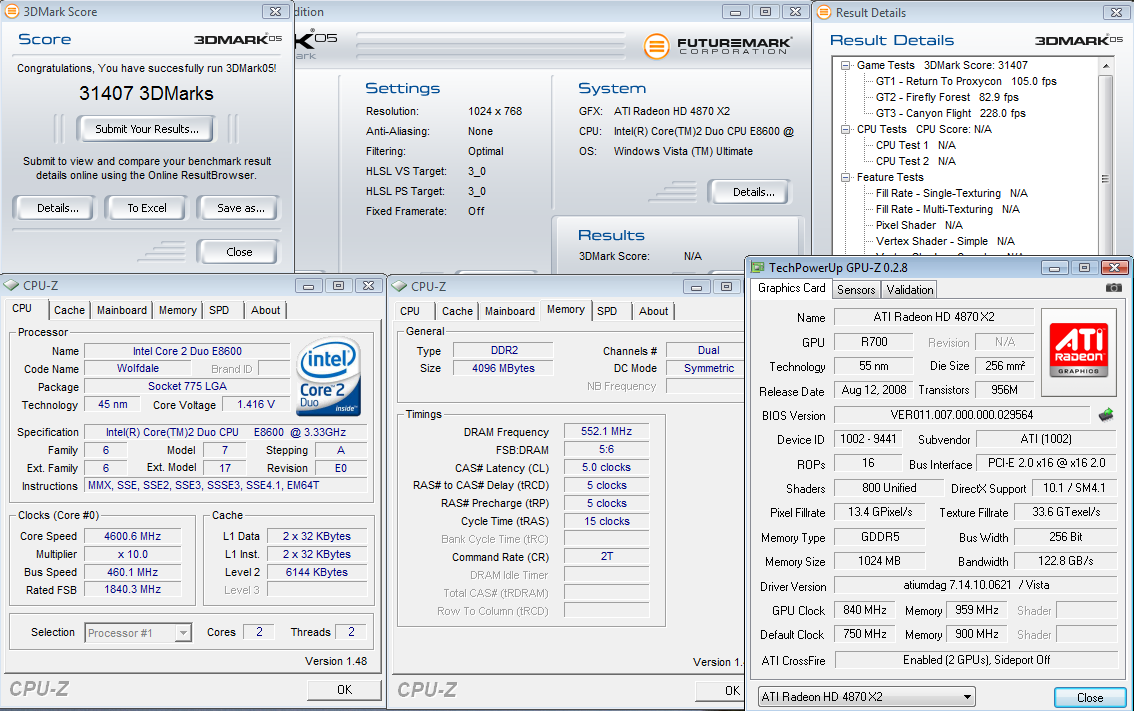Click the To Excel button
Screen dimensions: 1134x711
tap(147, 208)
